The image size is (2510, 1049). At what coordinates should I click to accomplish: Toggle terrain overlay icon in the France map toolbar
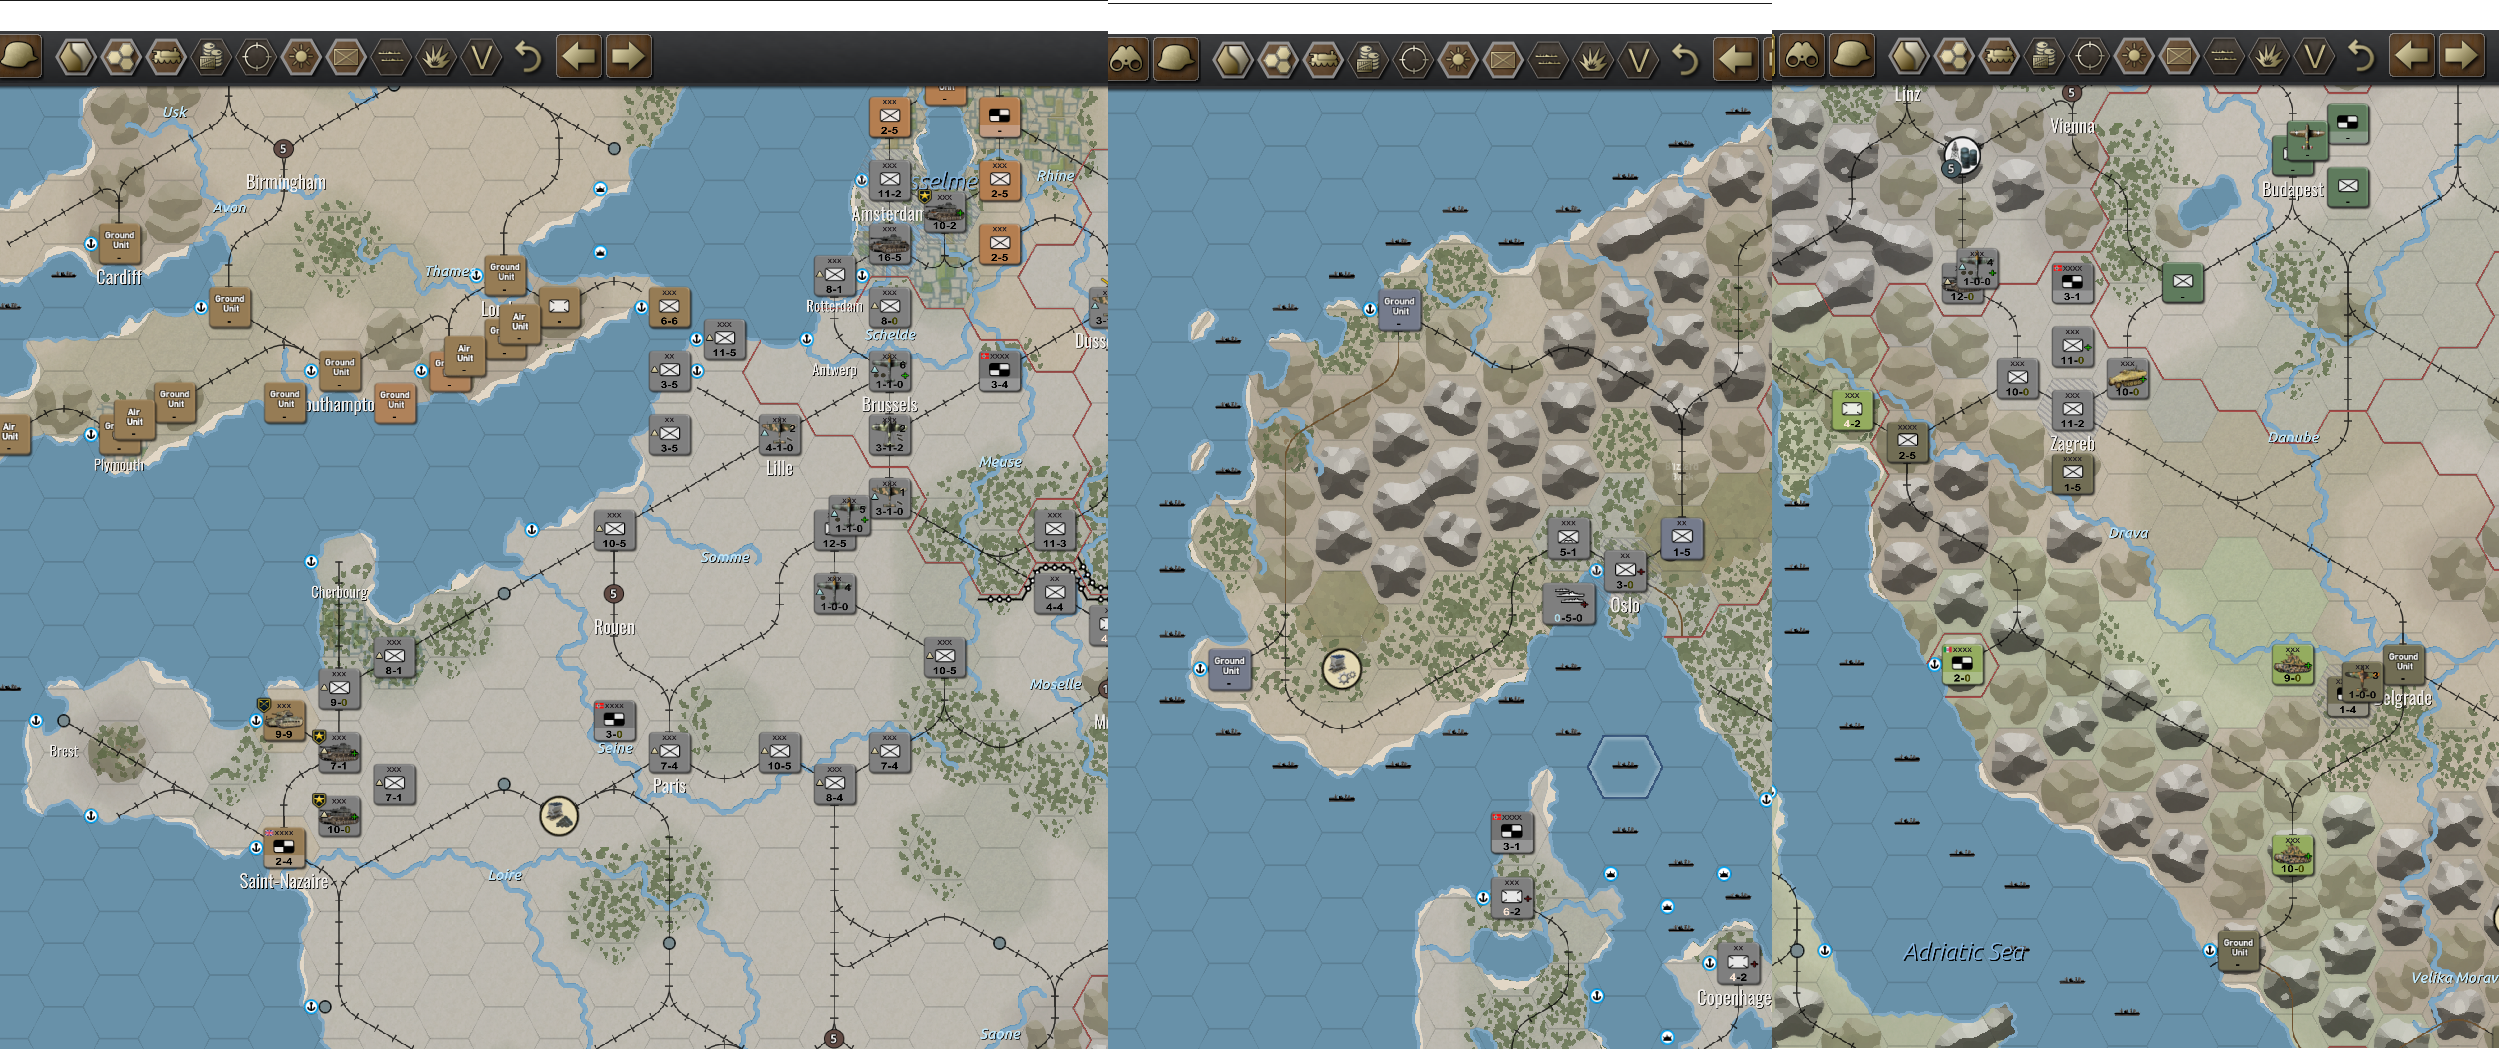click(75, 57)
